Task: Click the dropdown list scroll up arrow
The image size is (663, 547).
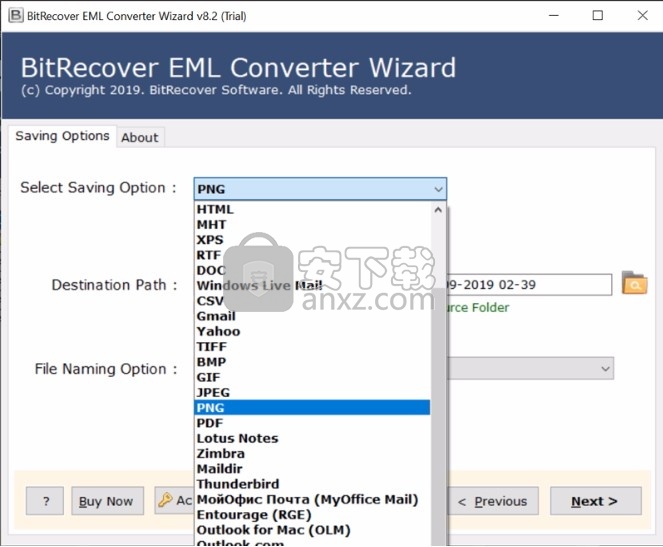Action: tap(438, 210)
